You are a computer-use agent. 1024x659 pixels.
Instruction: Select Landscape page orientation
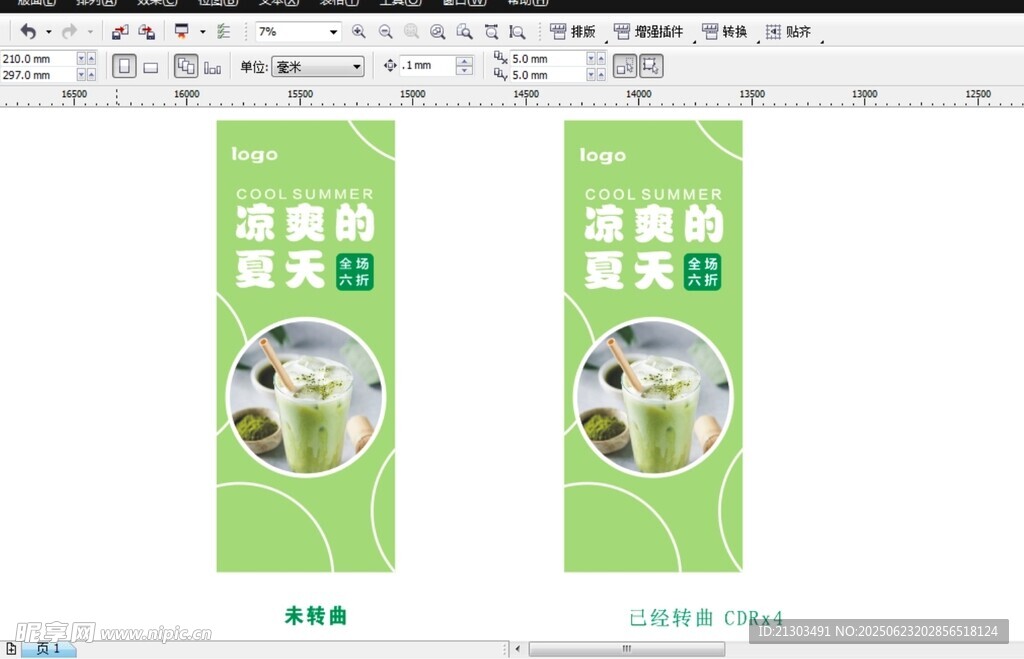[x=151, y=67]
